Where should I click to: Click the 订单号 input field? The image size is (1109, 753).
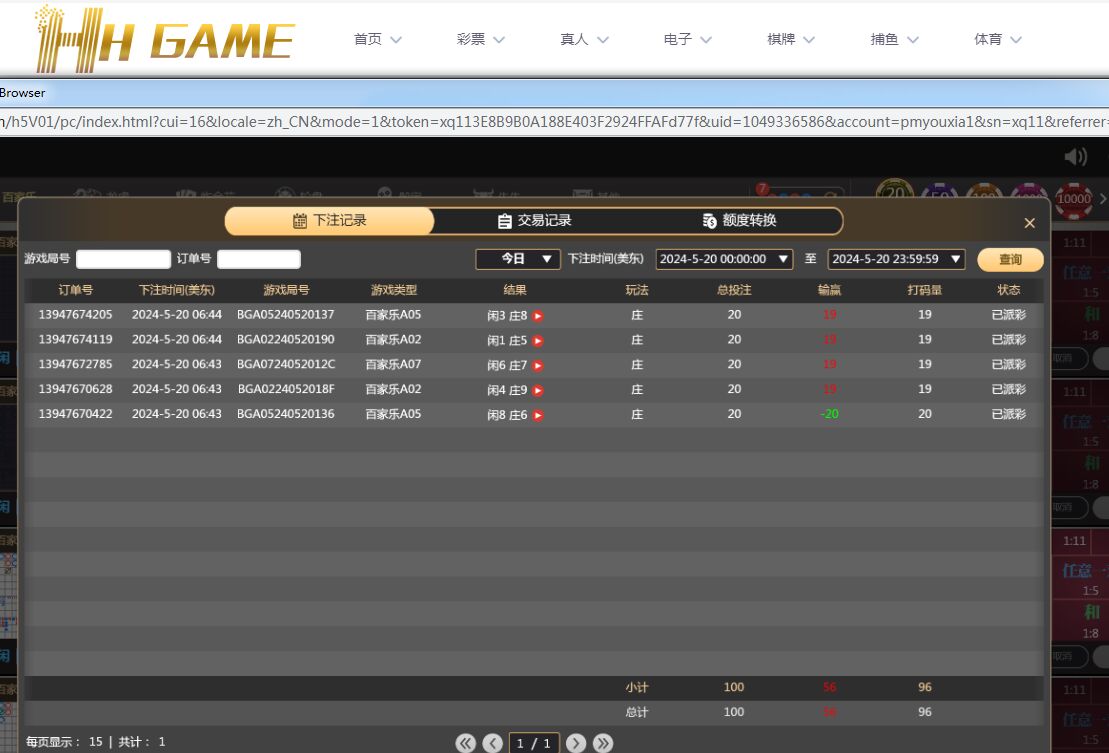258,259
